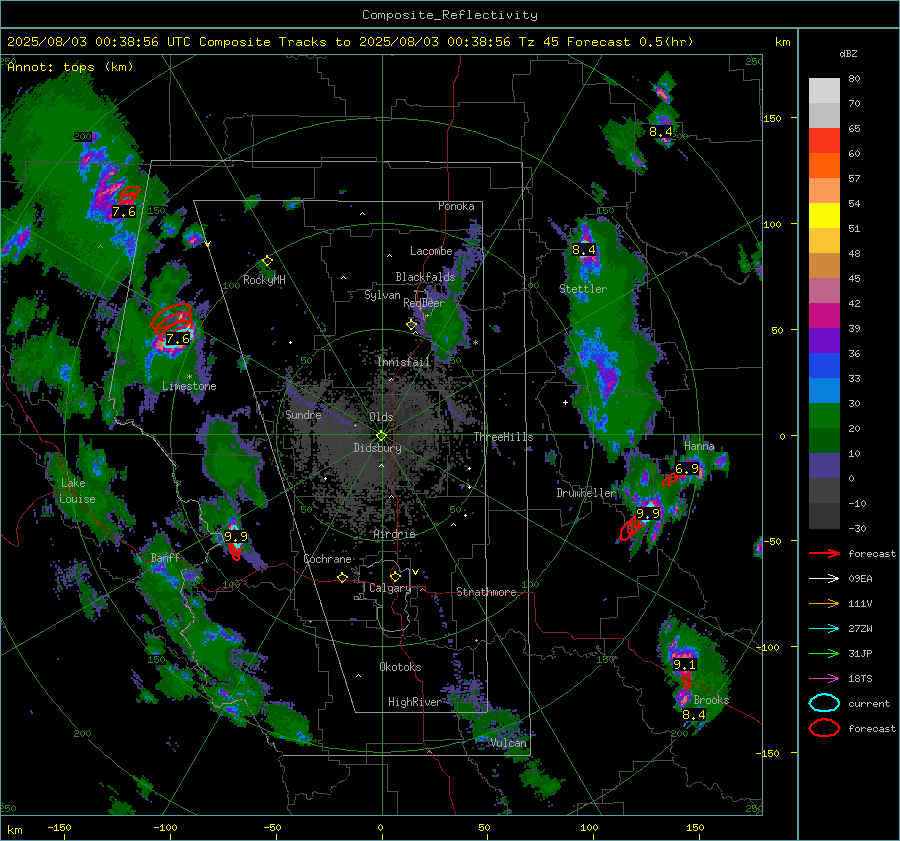The height and width of the screenshot is (841, 900).
Task: Click the 9.9 storm top label near Drumheller
Action: [x=648, y=513]
